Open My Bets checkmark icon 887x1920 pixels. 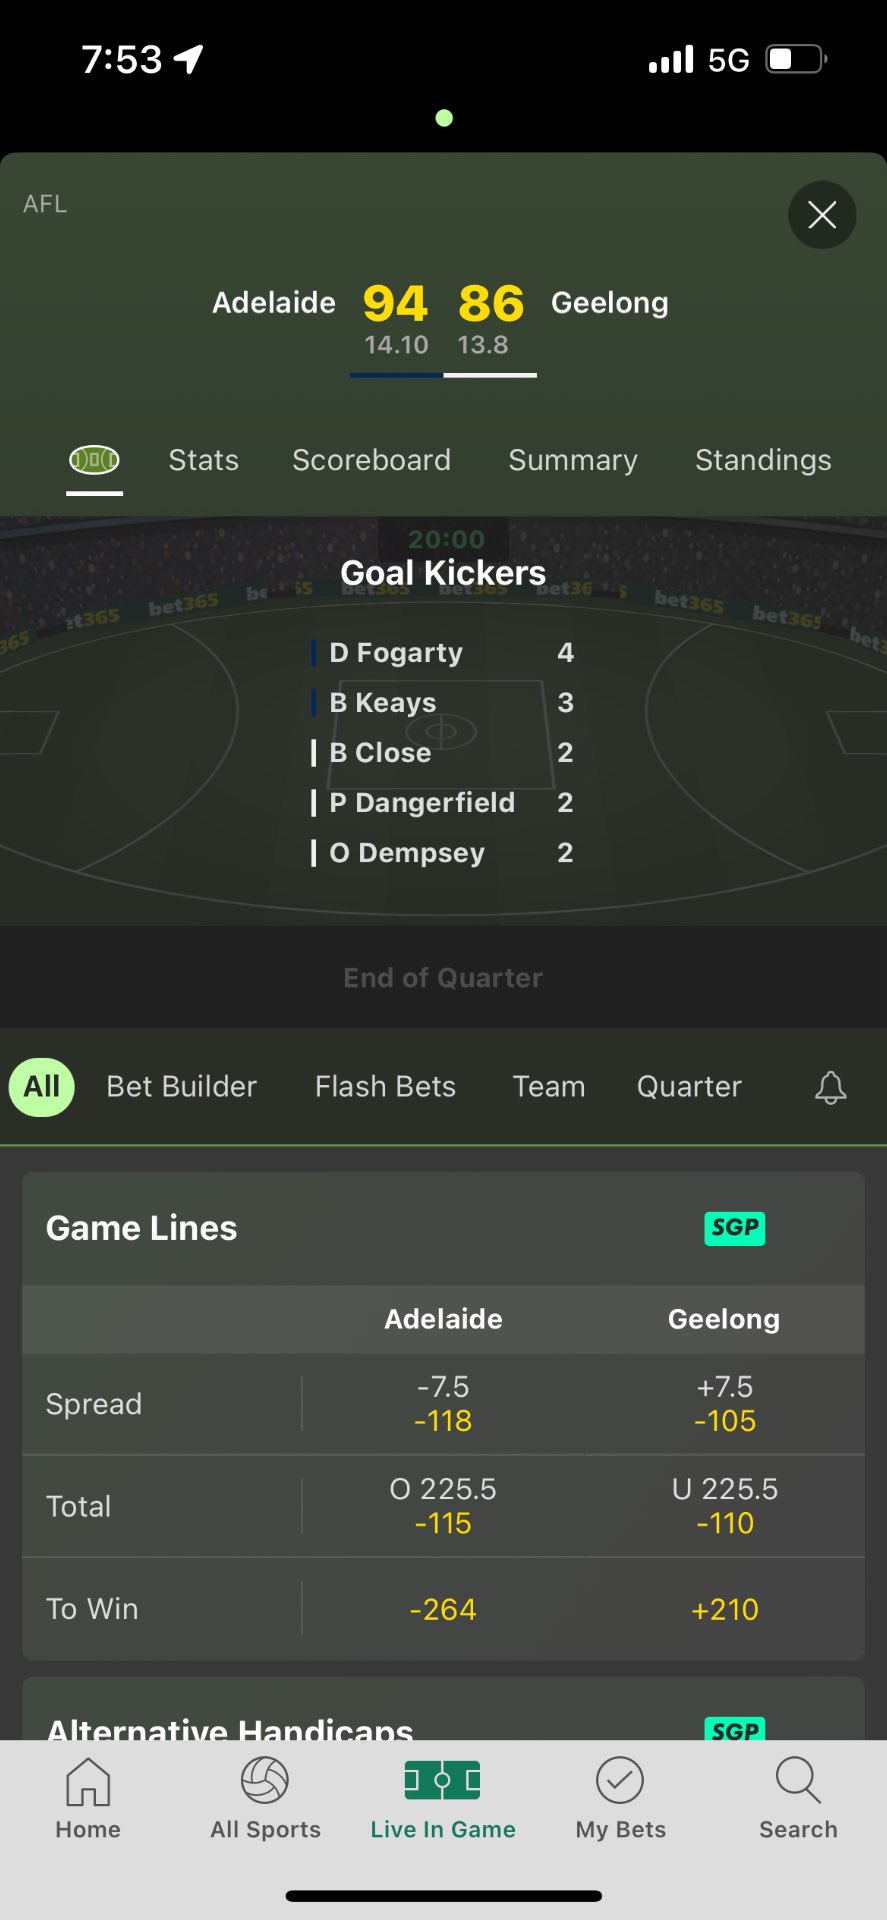click(x=620, y=1781)
